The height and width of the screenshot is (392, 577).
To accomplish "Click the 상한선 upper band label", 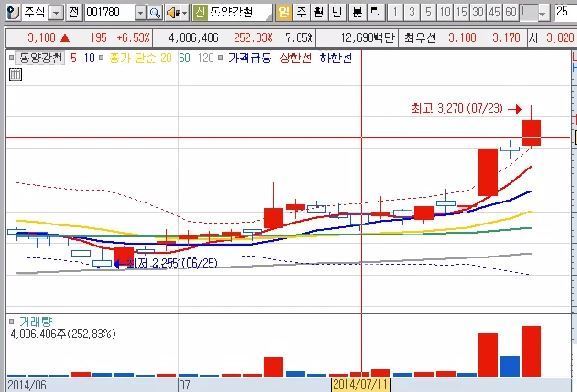I will [x=295, y=58].
